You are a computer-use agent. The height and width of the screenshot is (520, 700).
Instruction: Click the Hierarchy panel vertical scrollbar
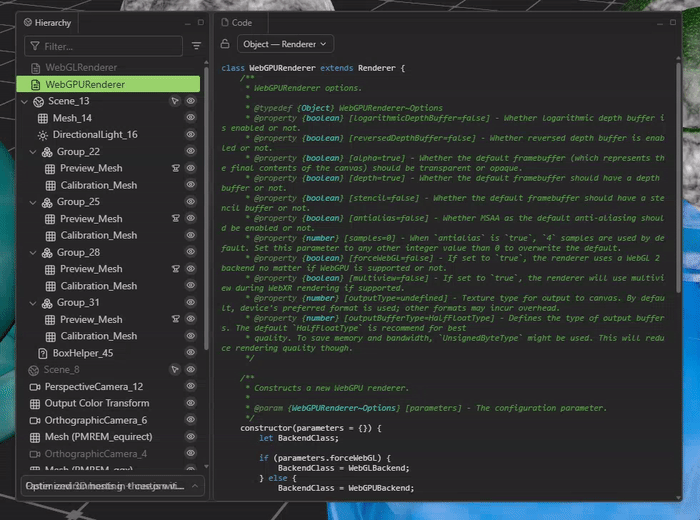206,208
